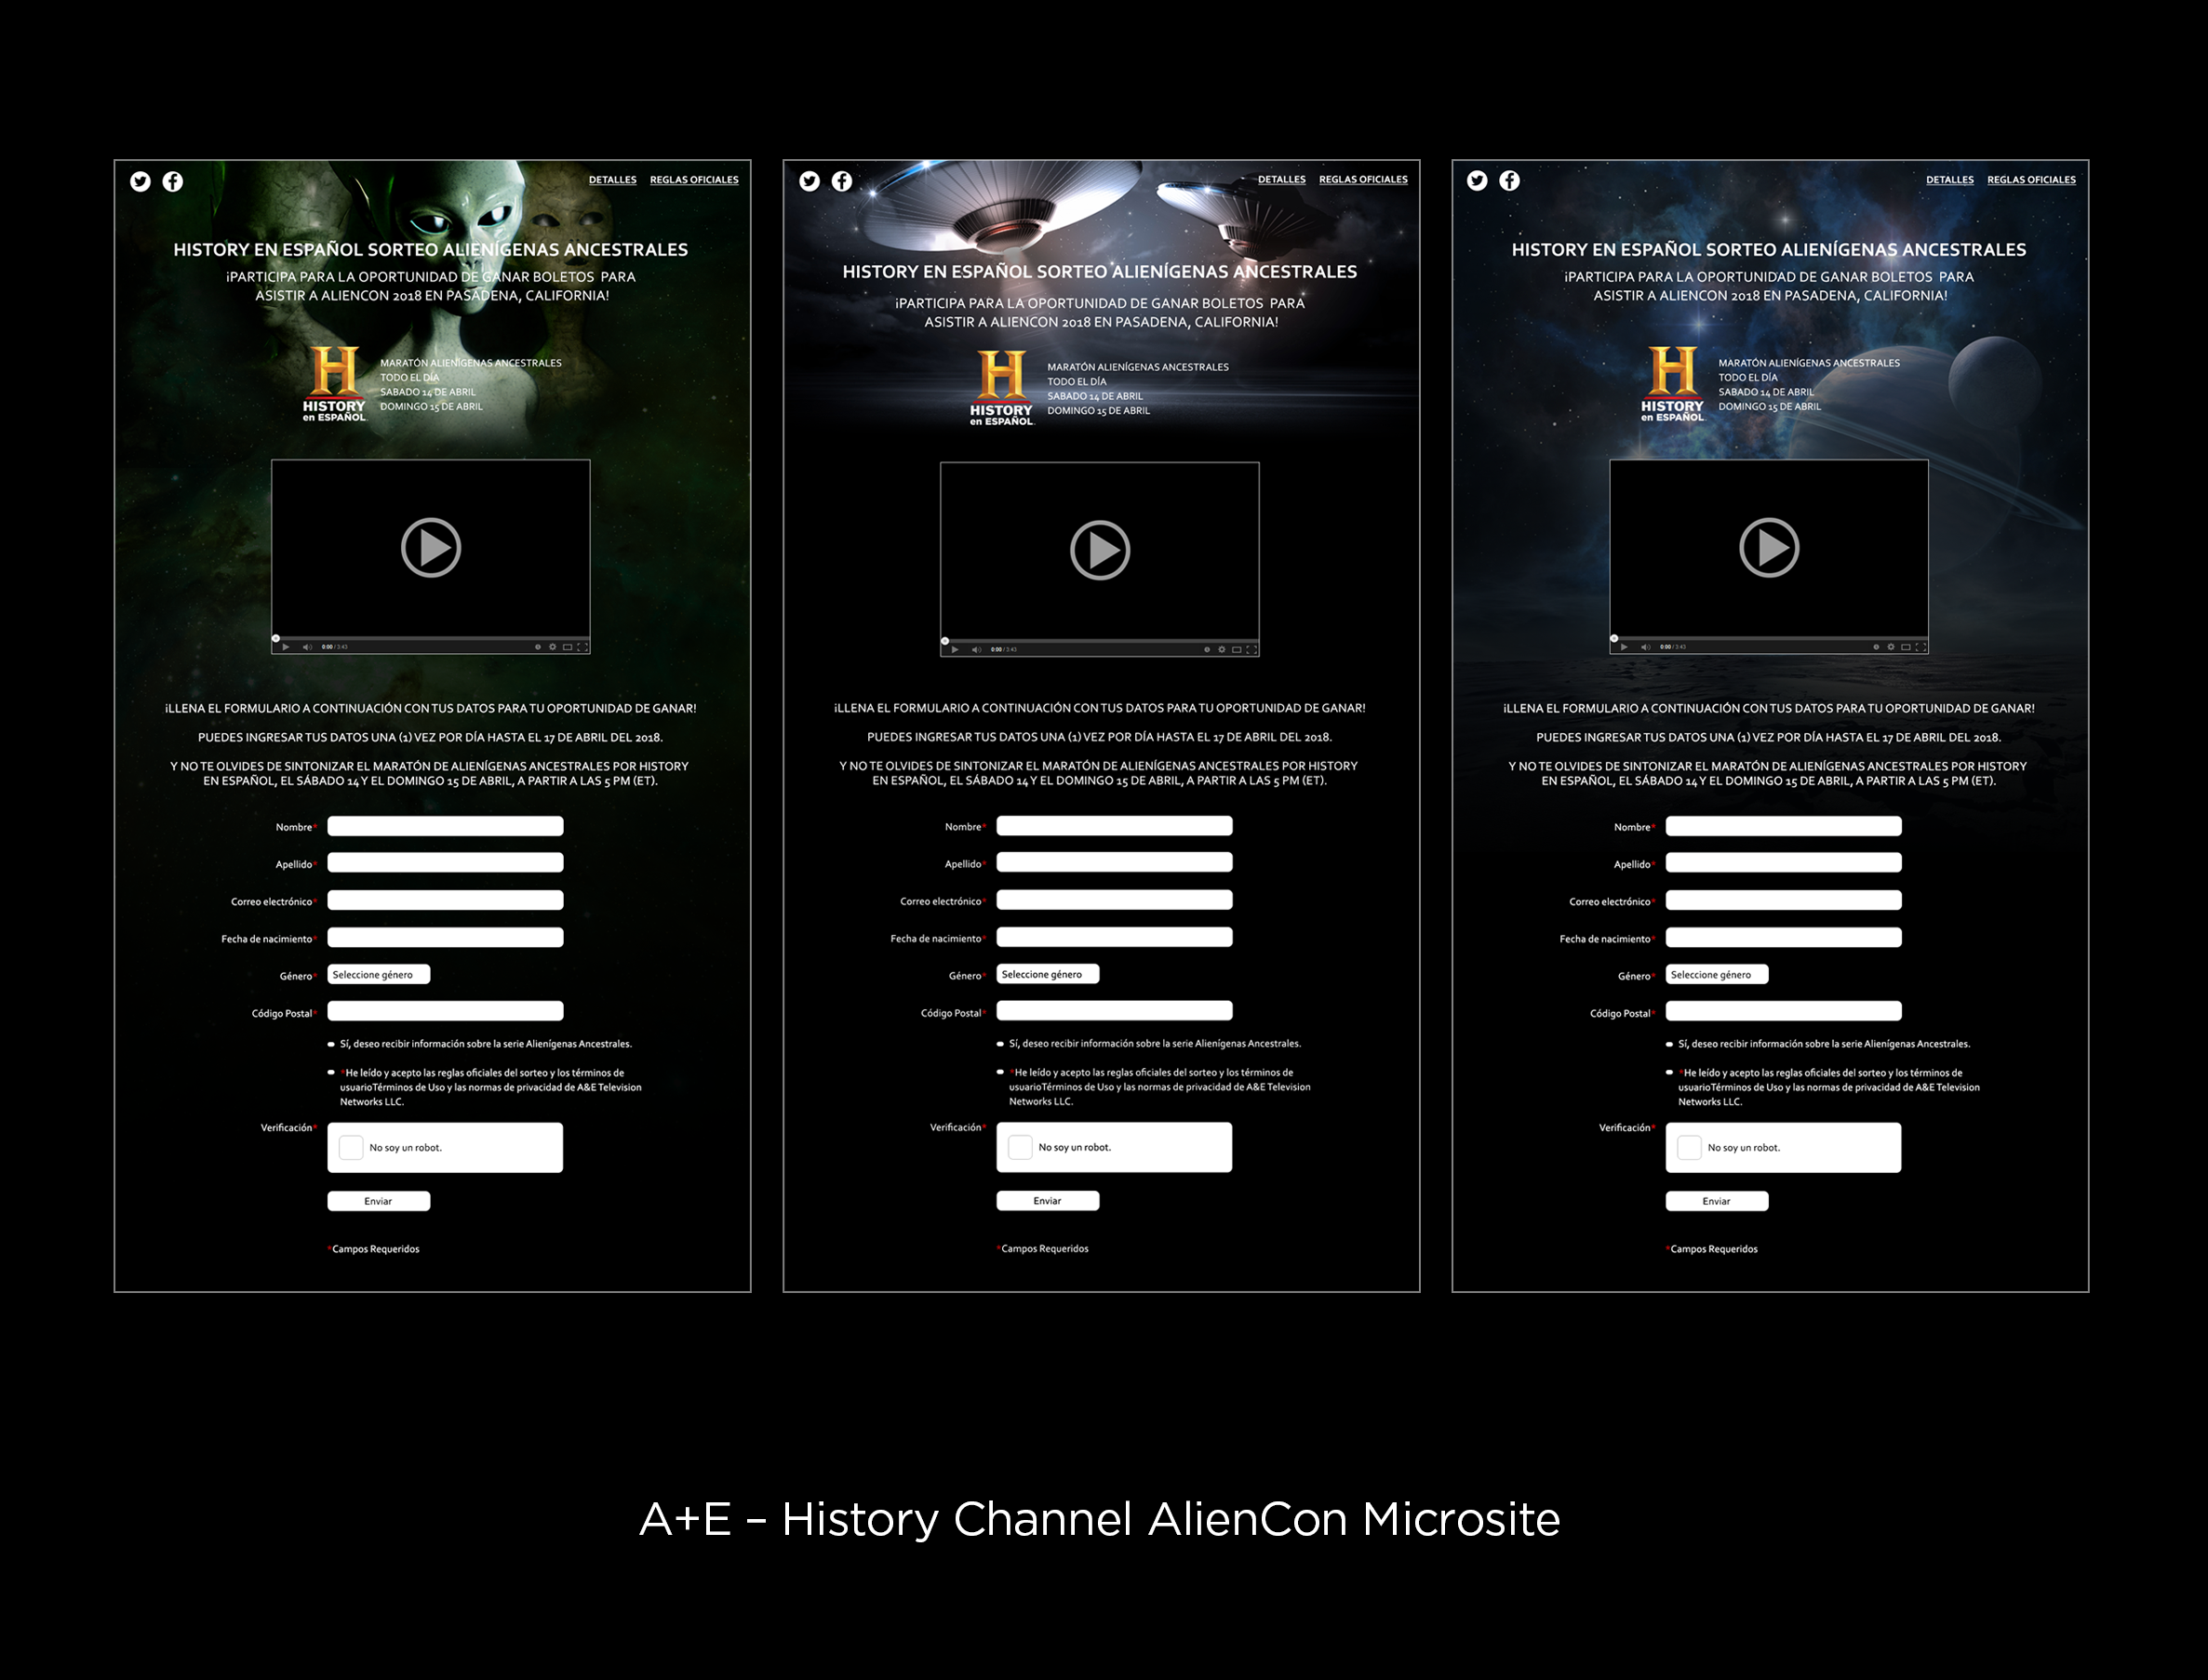This screenshot has width=2208, height=1680.
Task: Mute the video volume in the UFO mockup
Action: [x=977, y=650]
